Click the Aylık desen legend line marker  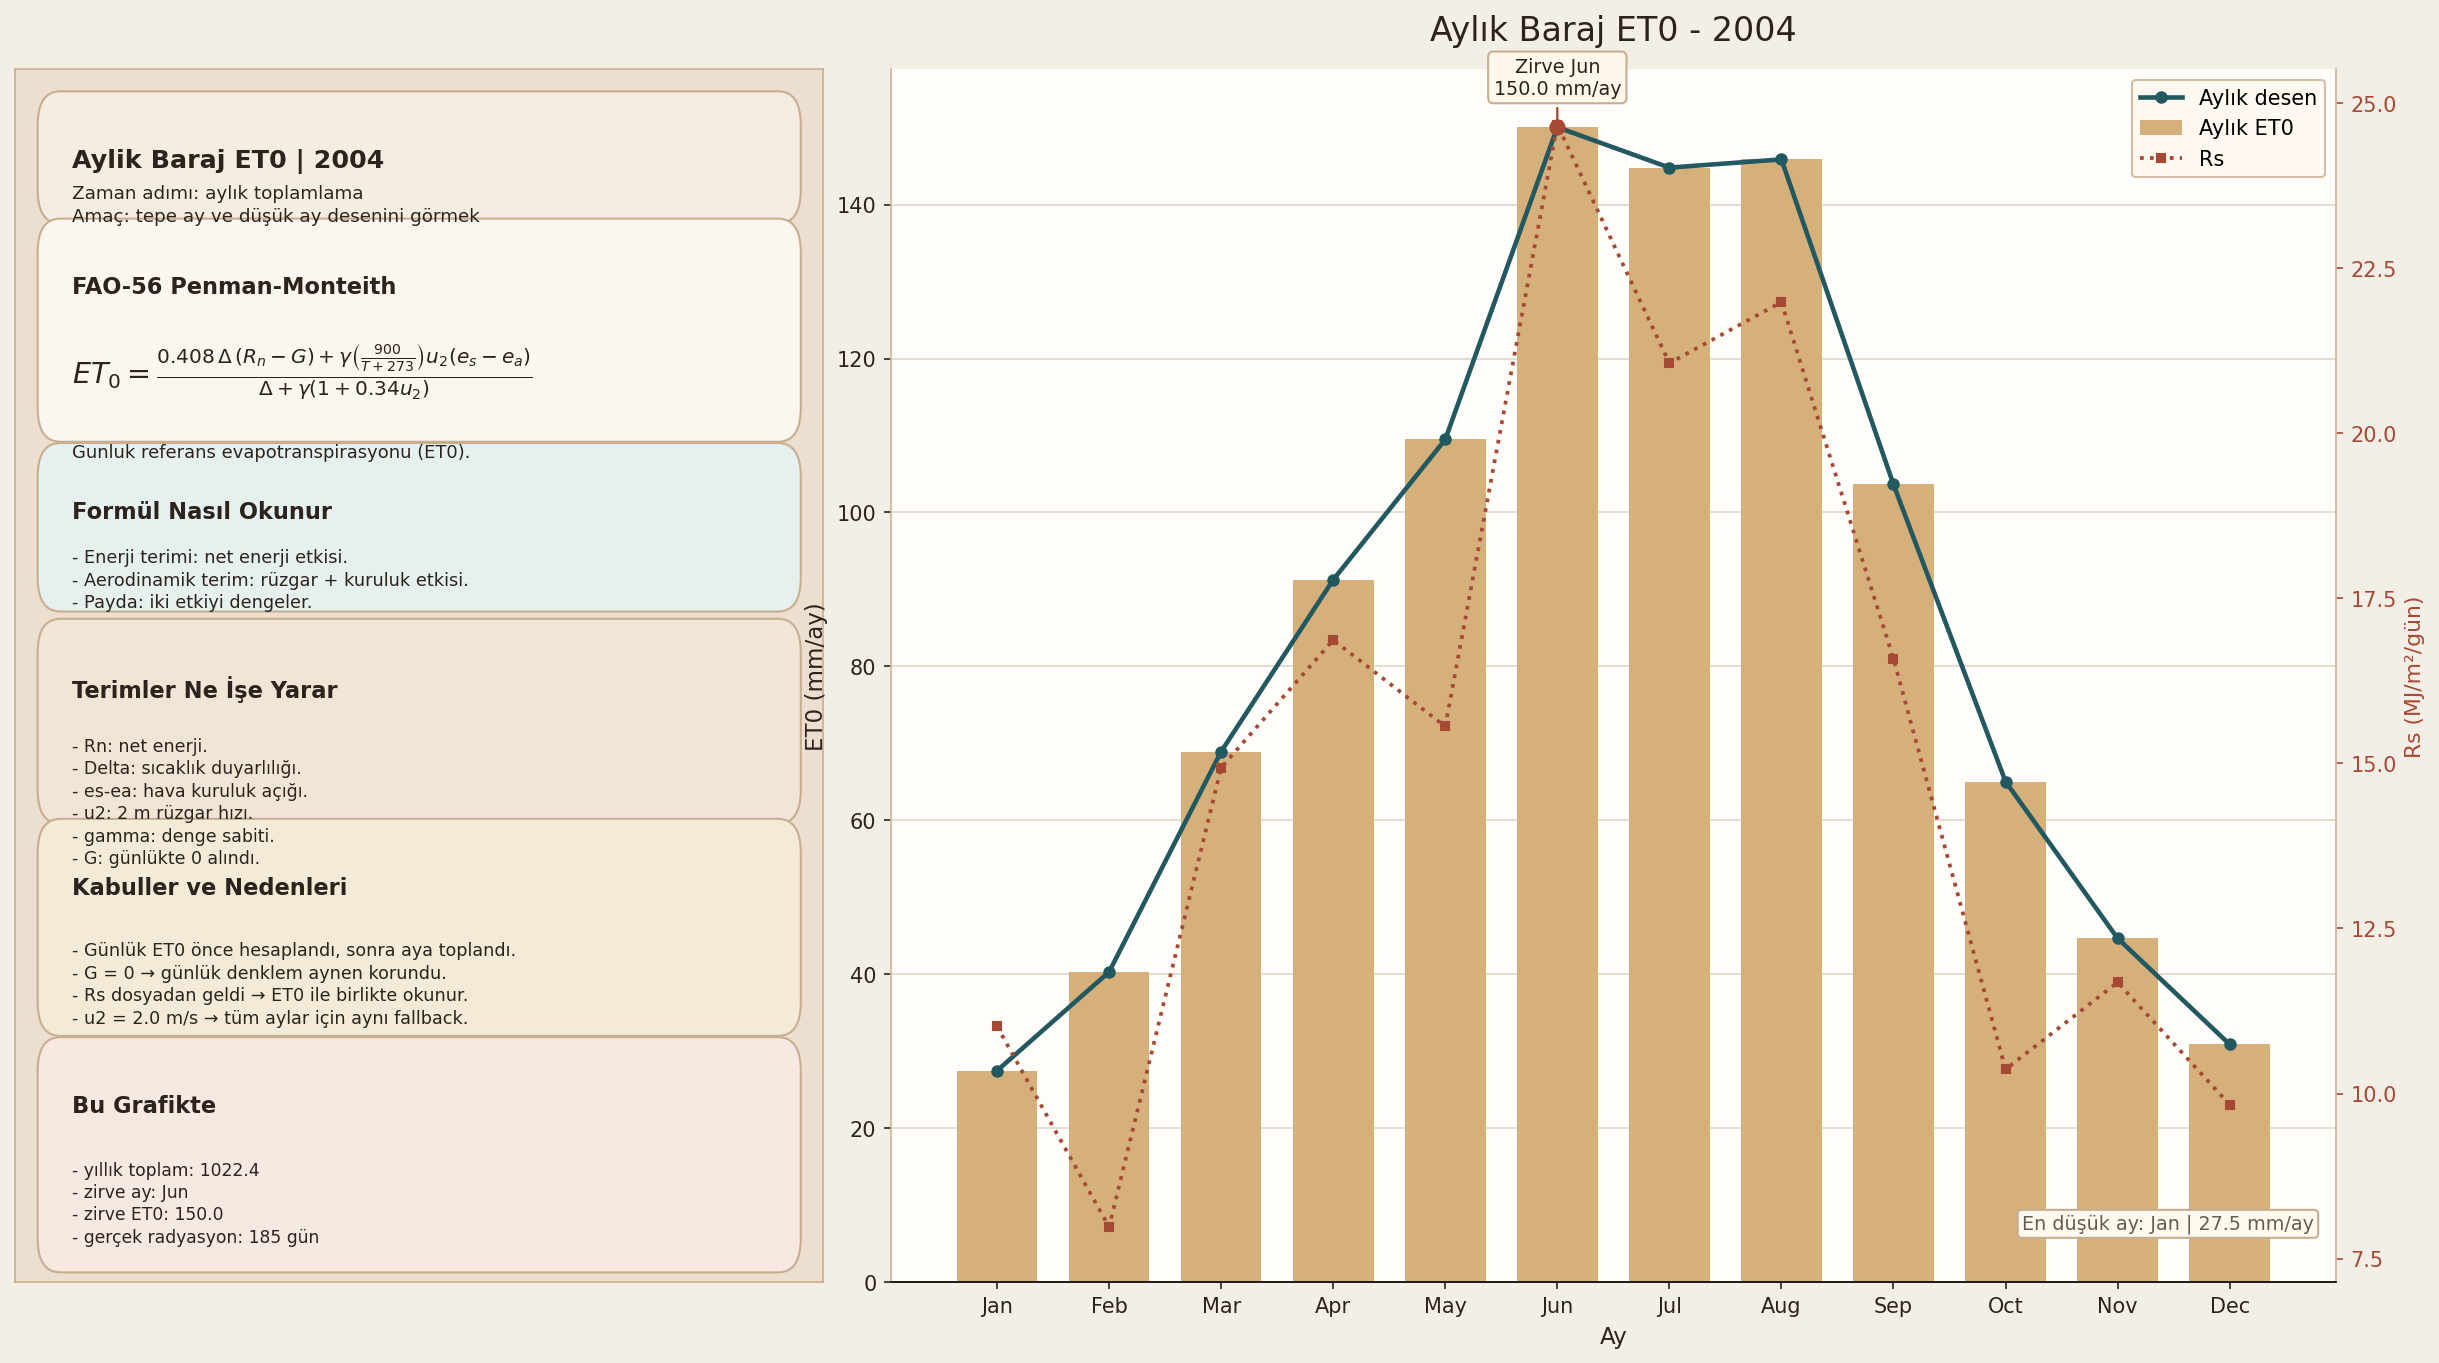click(x=2161, y=98)
